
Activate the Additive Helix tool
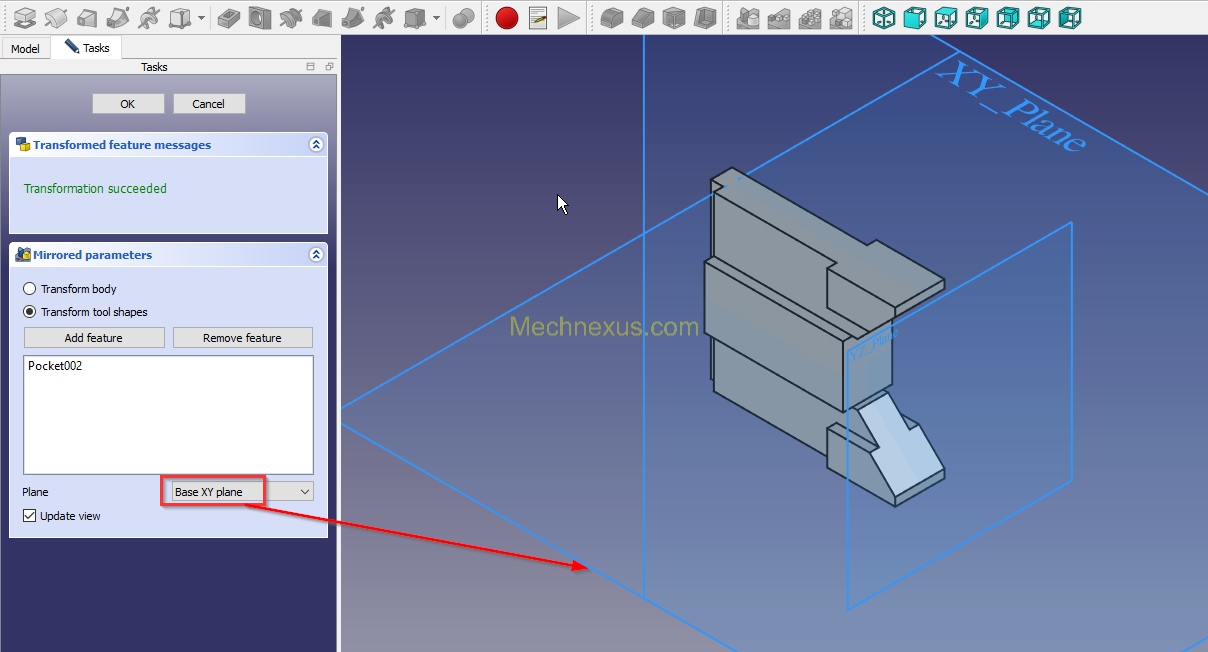pos(149,17)
